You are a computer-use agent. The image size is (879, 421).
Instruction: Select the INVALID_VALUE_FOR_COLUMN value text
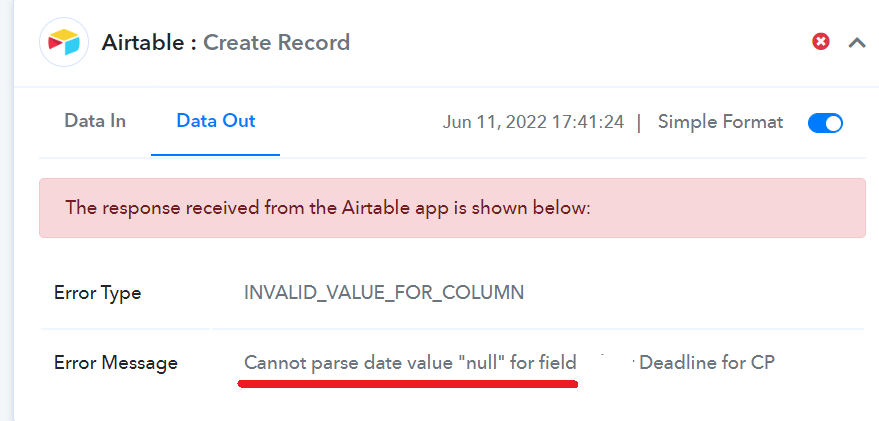click(384, 293)
